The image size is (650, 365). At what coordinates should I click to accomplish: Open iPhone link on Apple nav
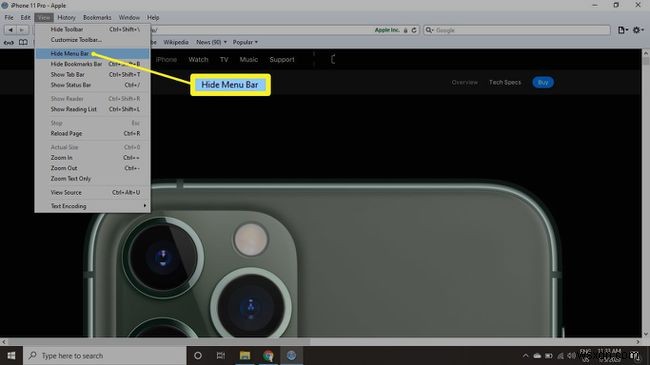pos(166,59)
